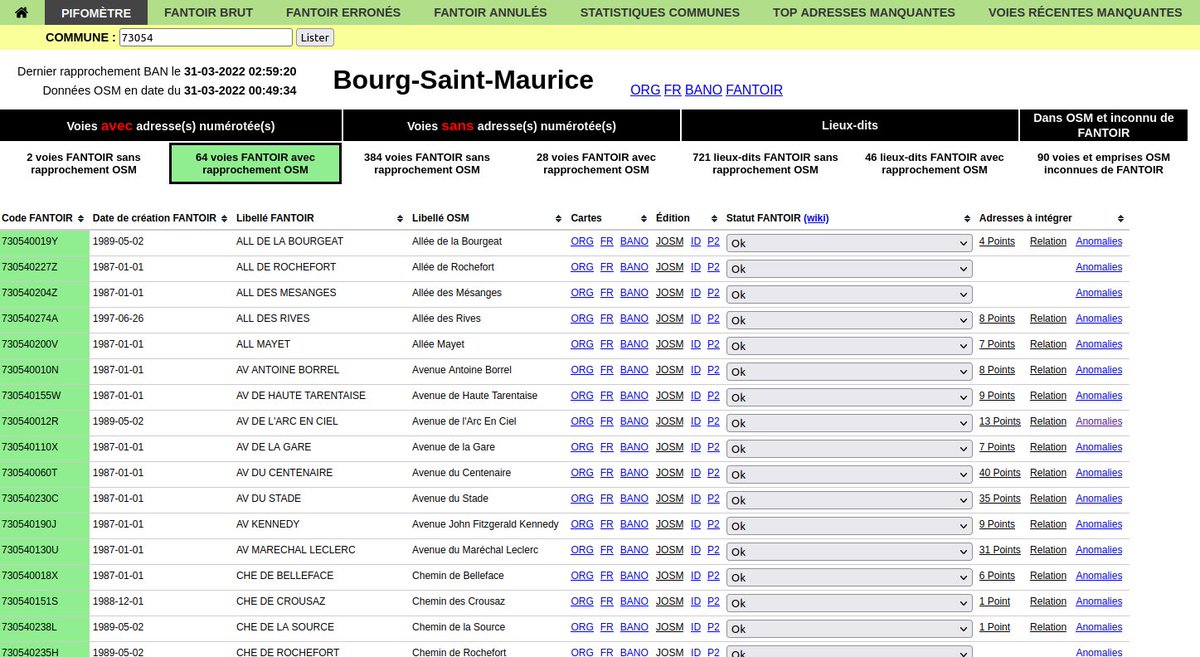The image size is (1200, 657).
Task: Sort the Adresses à intégrer column
Action: pyautogui.click(x=1122, y=218)
